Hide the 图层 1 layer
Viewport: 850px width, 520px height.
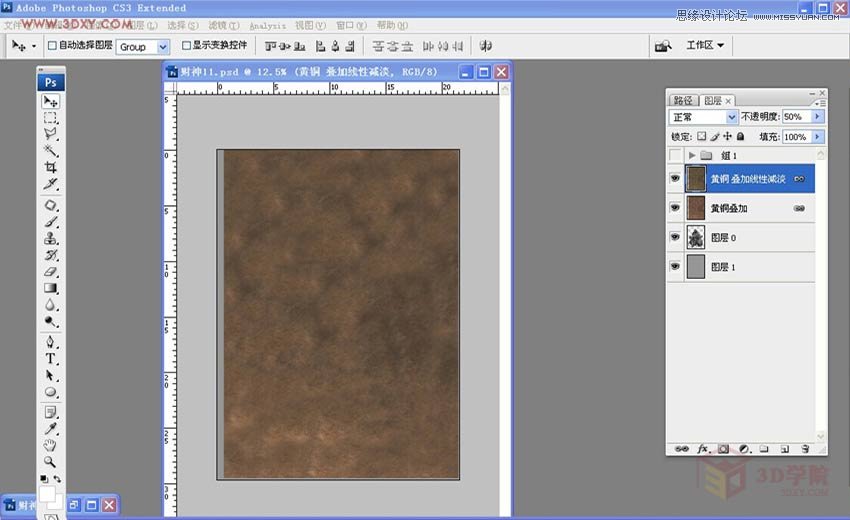coord(675,266)
